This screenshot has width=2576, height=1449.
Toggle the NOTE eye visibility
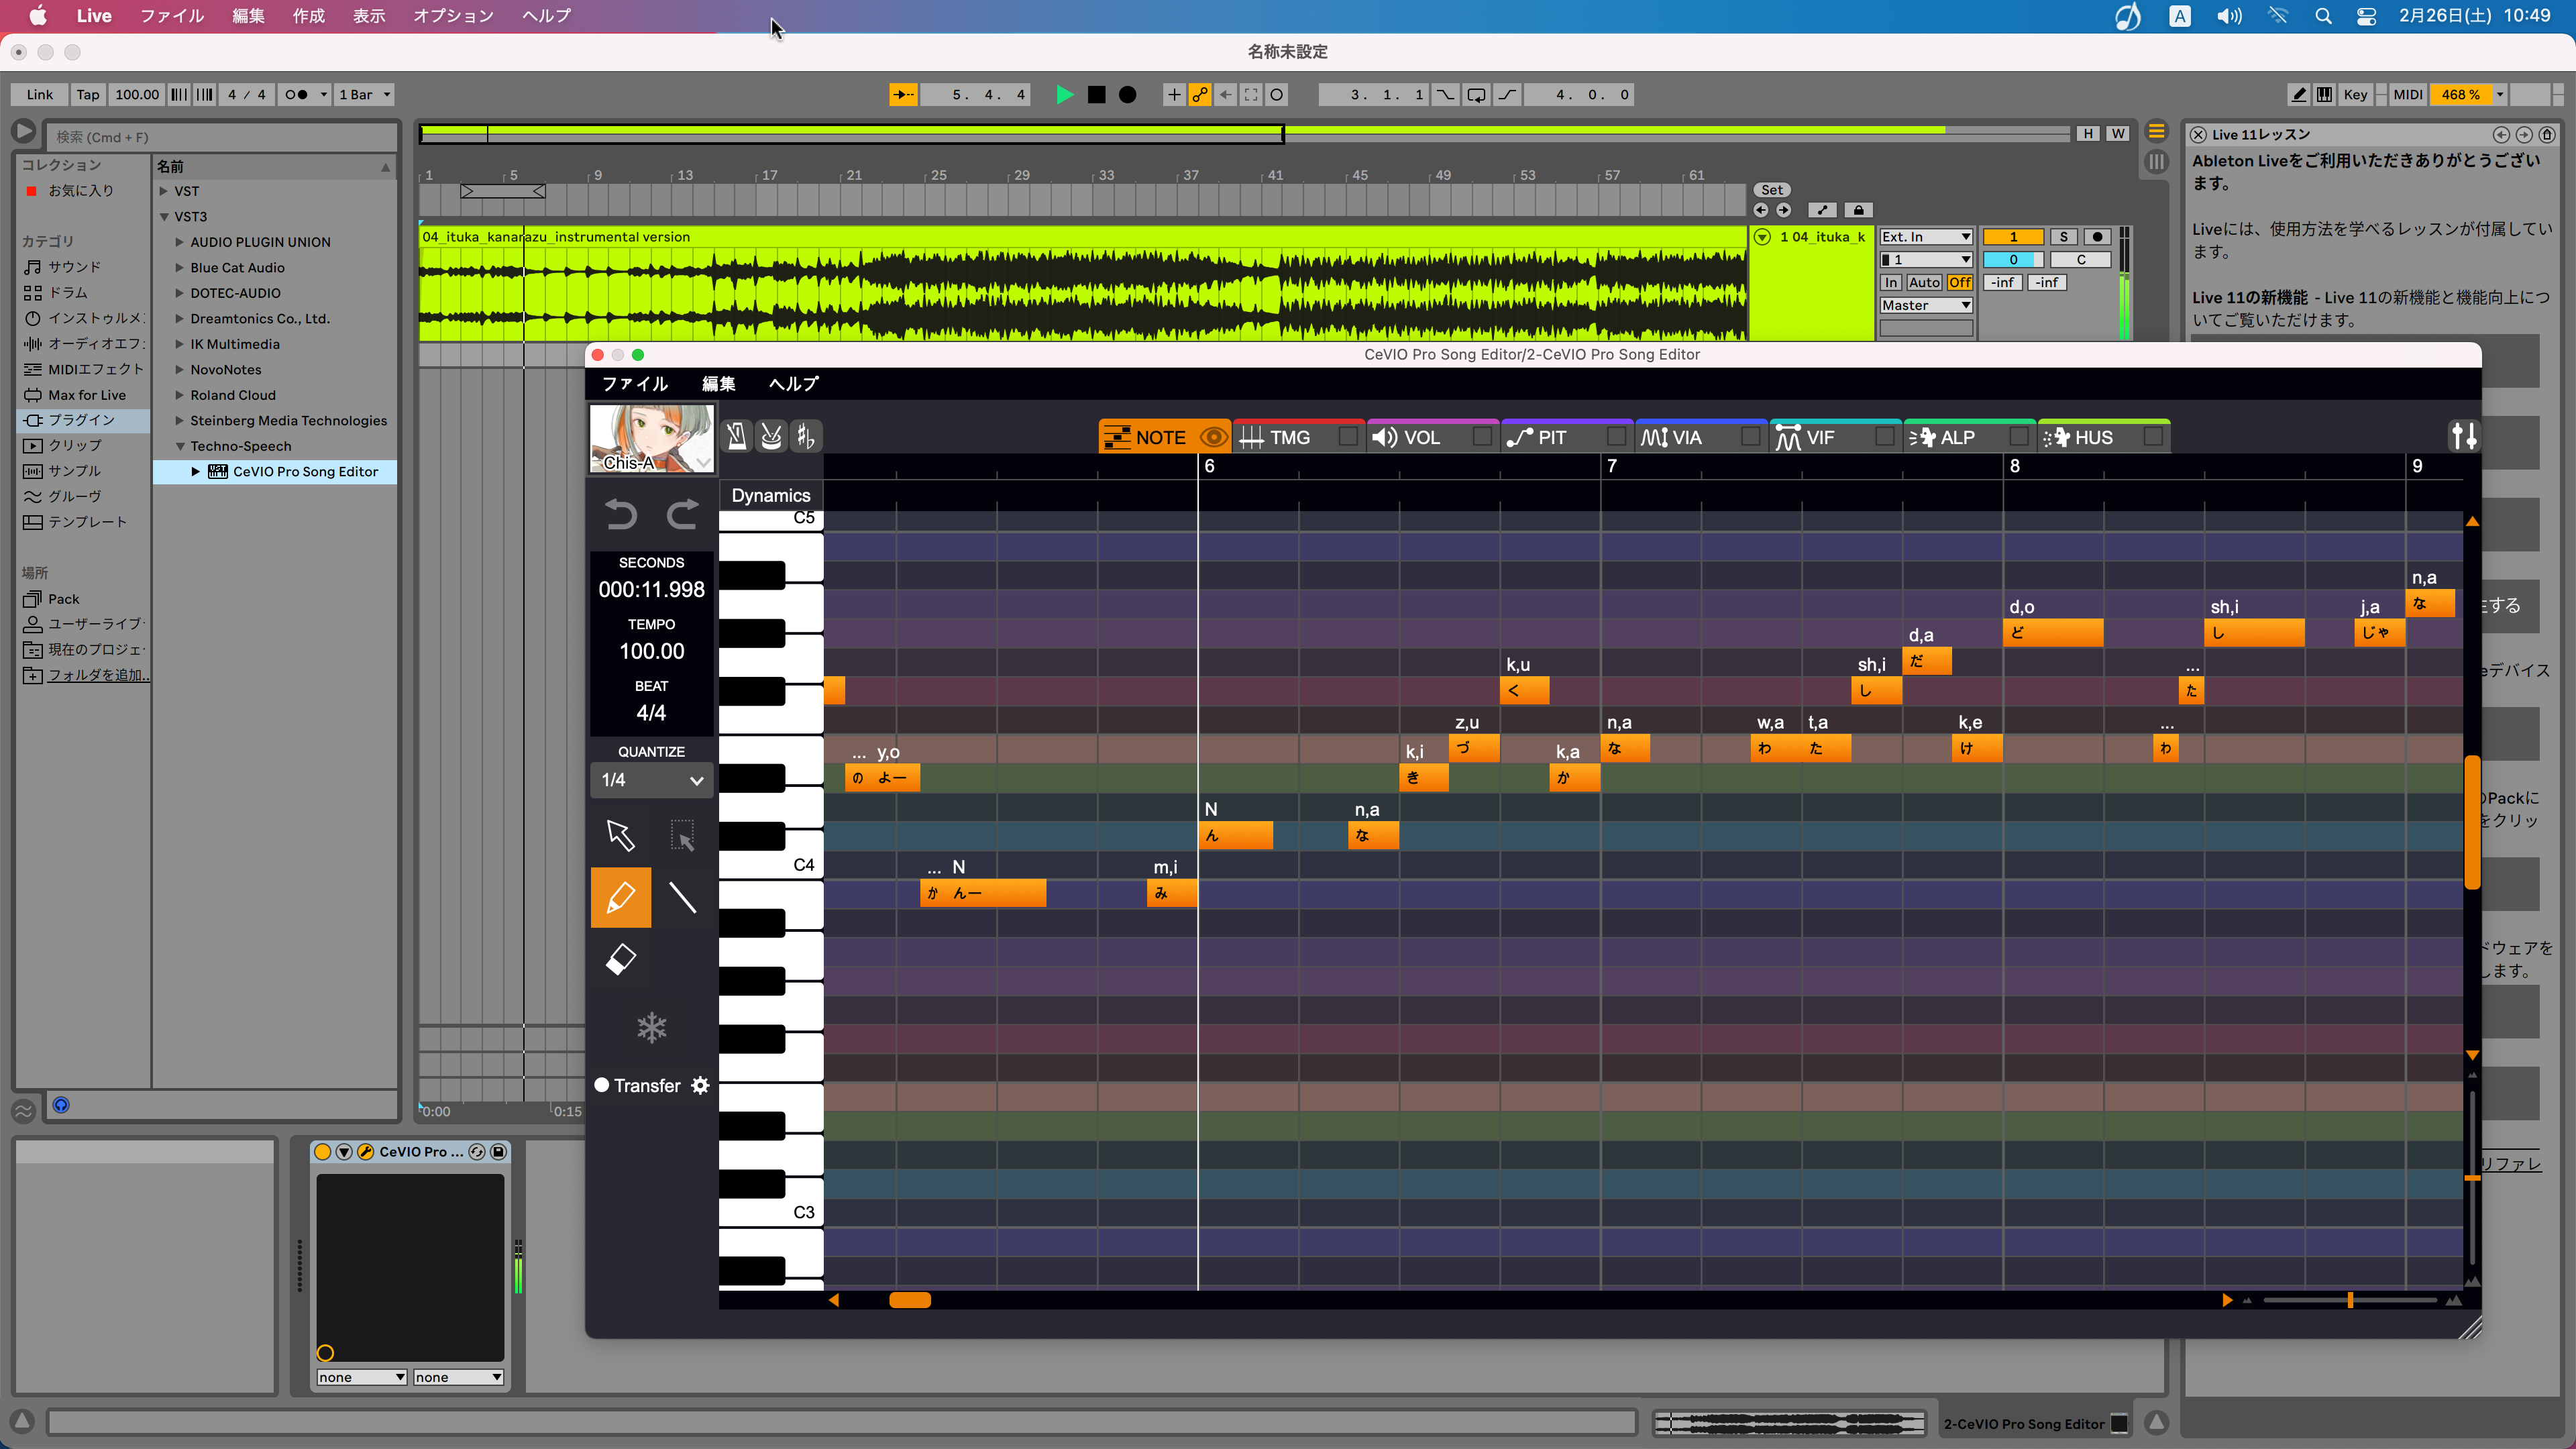[1213, 437]
